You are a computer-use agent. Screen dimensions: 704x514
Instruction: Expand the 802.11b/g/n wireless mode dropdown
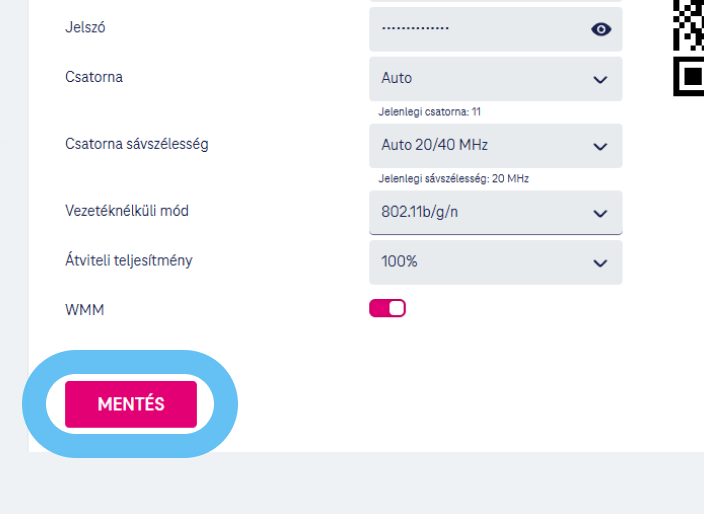tap(480, 212)
